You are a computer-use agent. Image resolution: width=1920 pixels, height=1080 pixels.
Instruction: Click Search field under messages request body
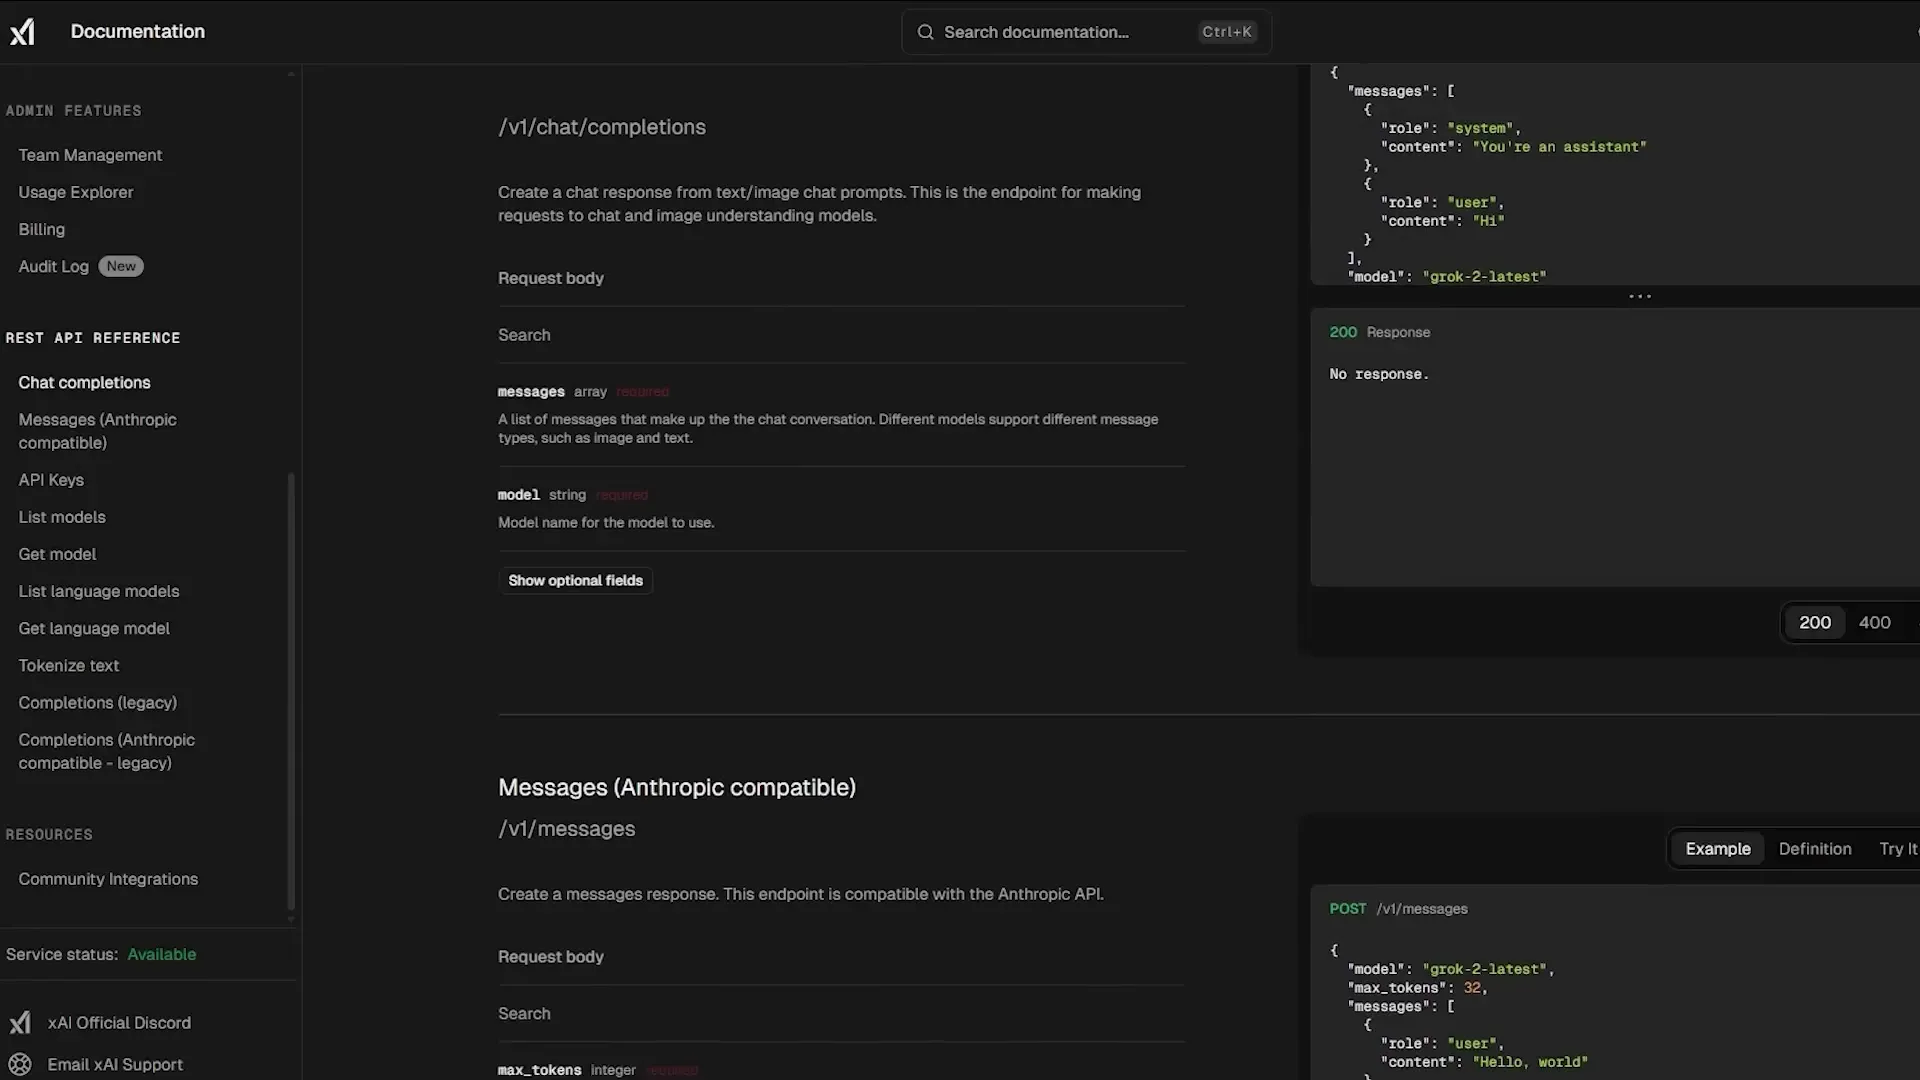point(841,1014)
